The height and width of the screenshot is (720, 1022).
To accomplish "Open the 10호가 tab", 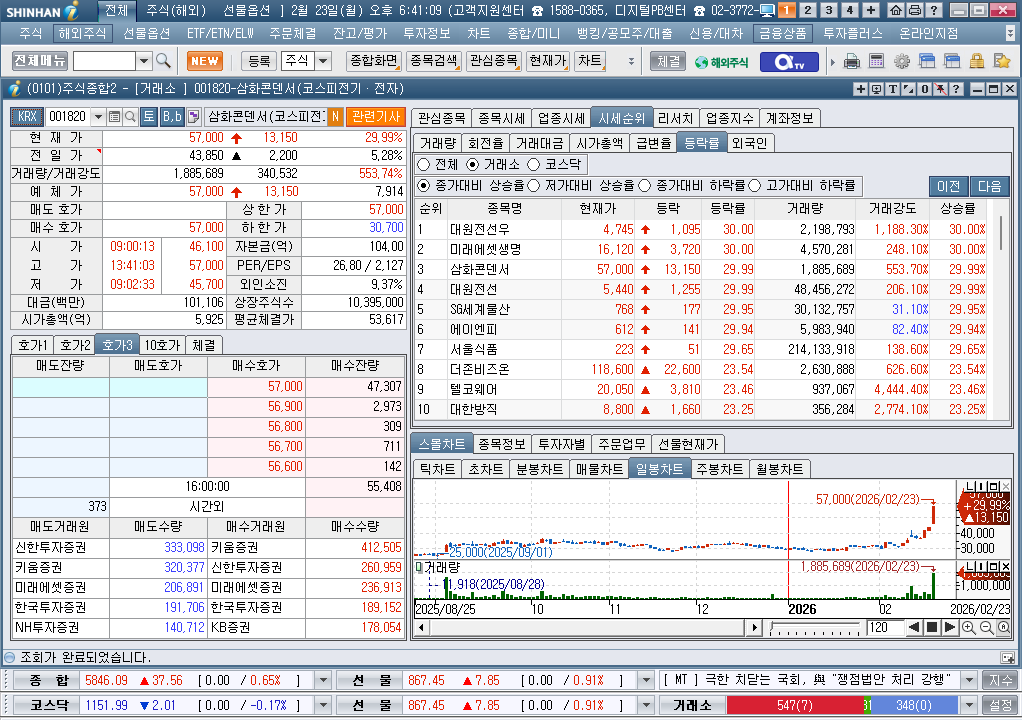I will coord(162,345).
